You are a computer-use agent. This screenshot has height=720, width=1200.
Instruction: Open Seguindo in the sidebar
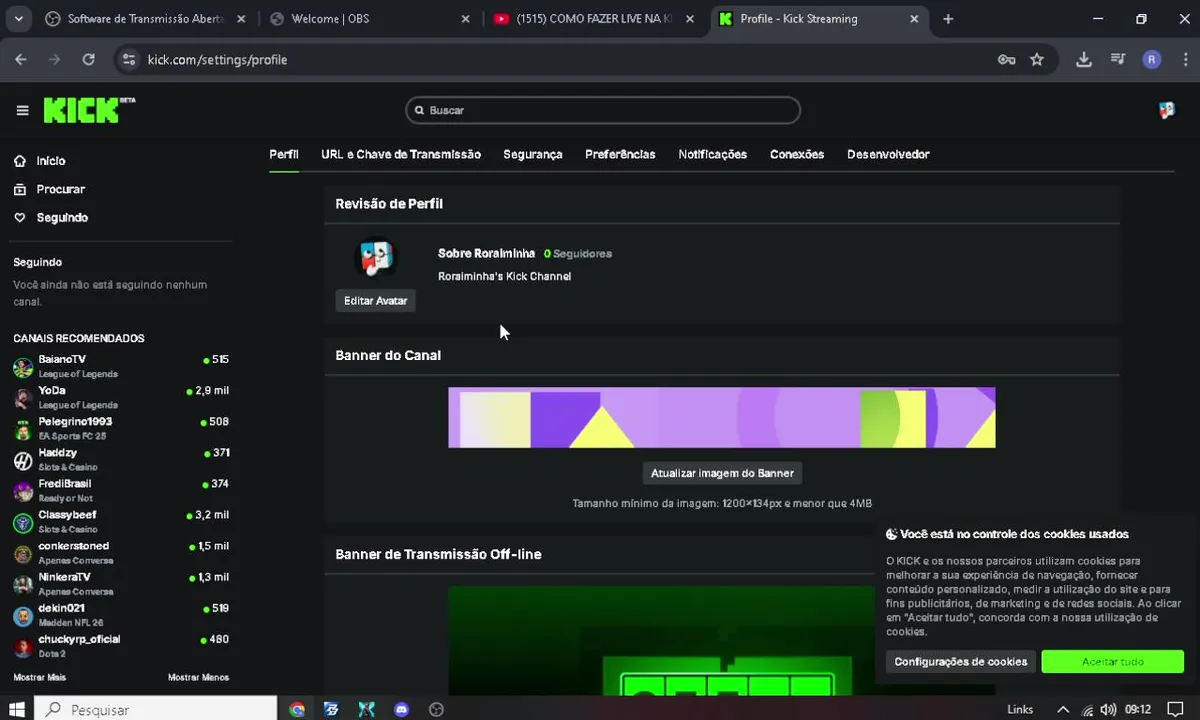[51, 217]
